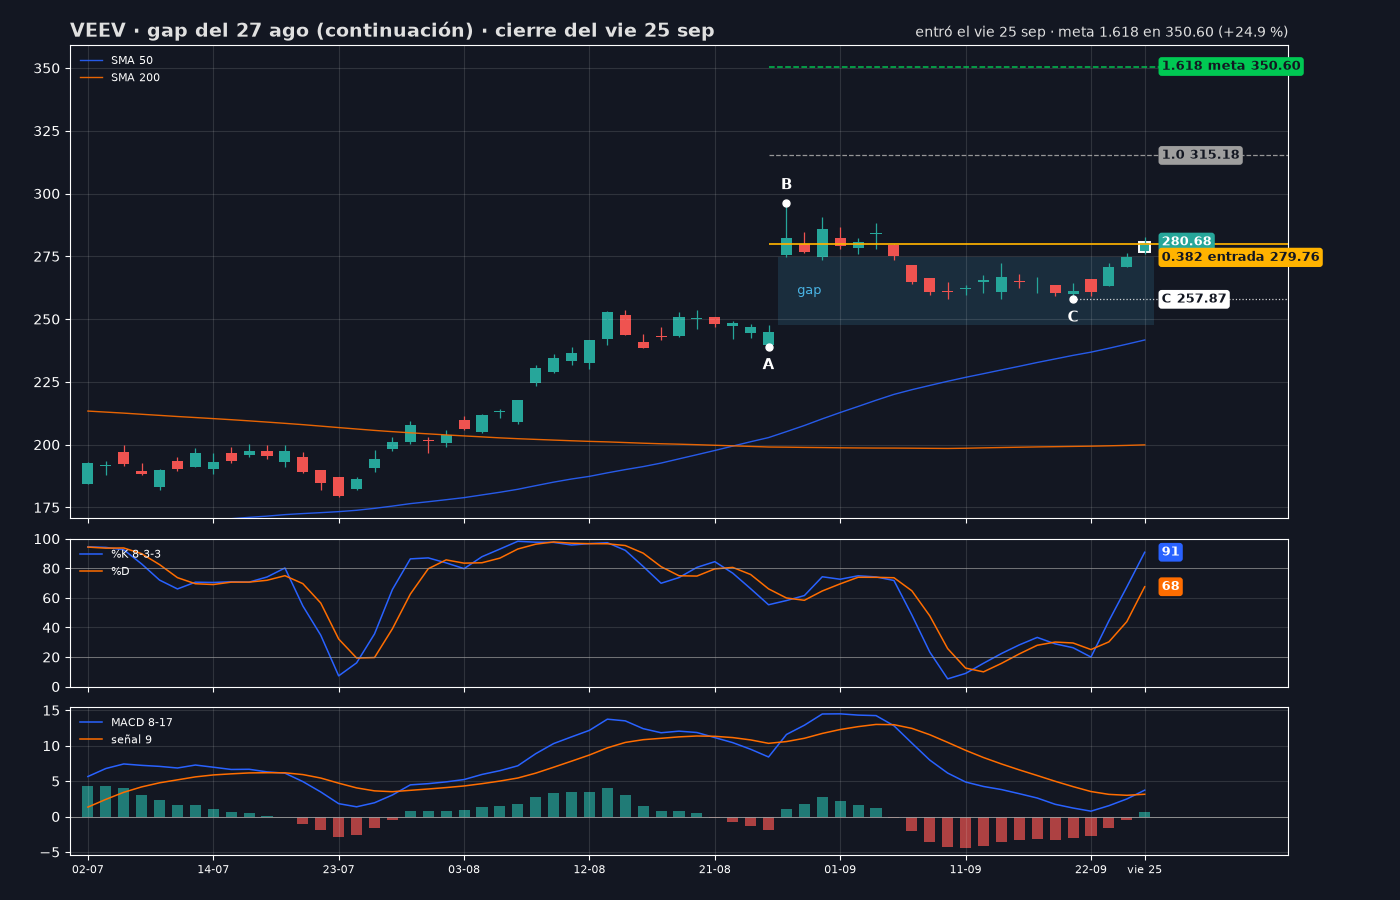Click the 'gap' label in the shaded zone

coord(809,291)
